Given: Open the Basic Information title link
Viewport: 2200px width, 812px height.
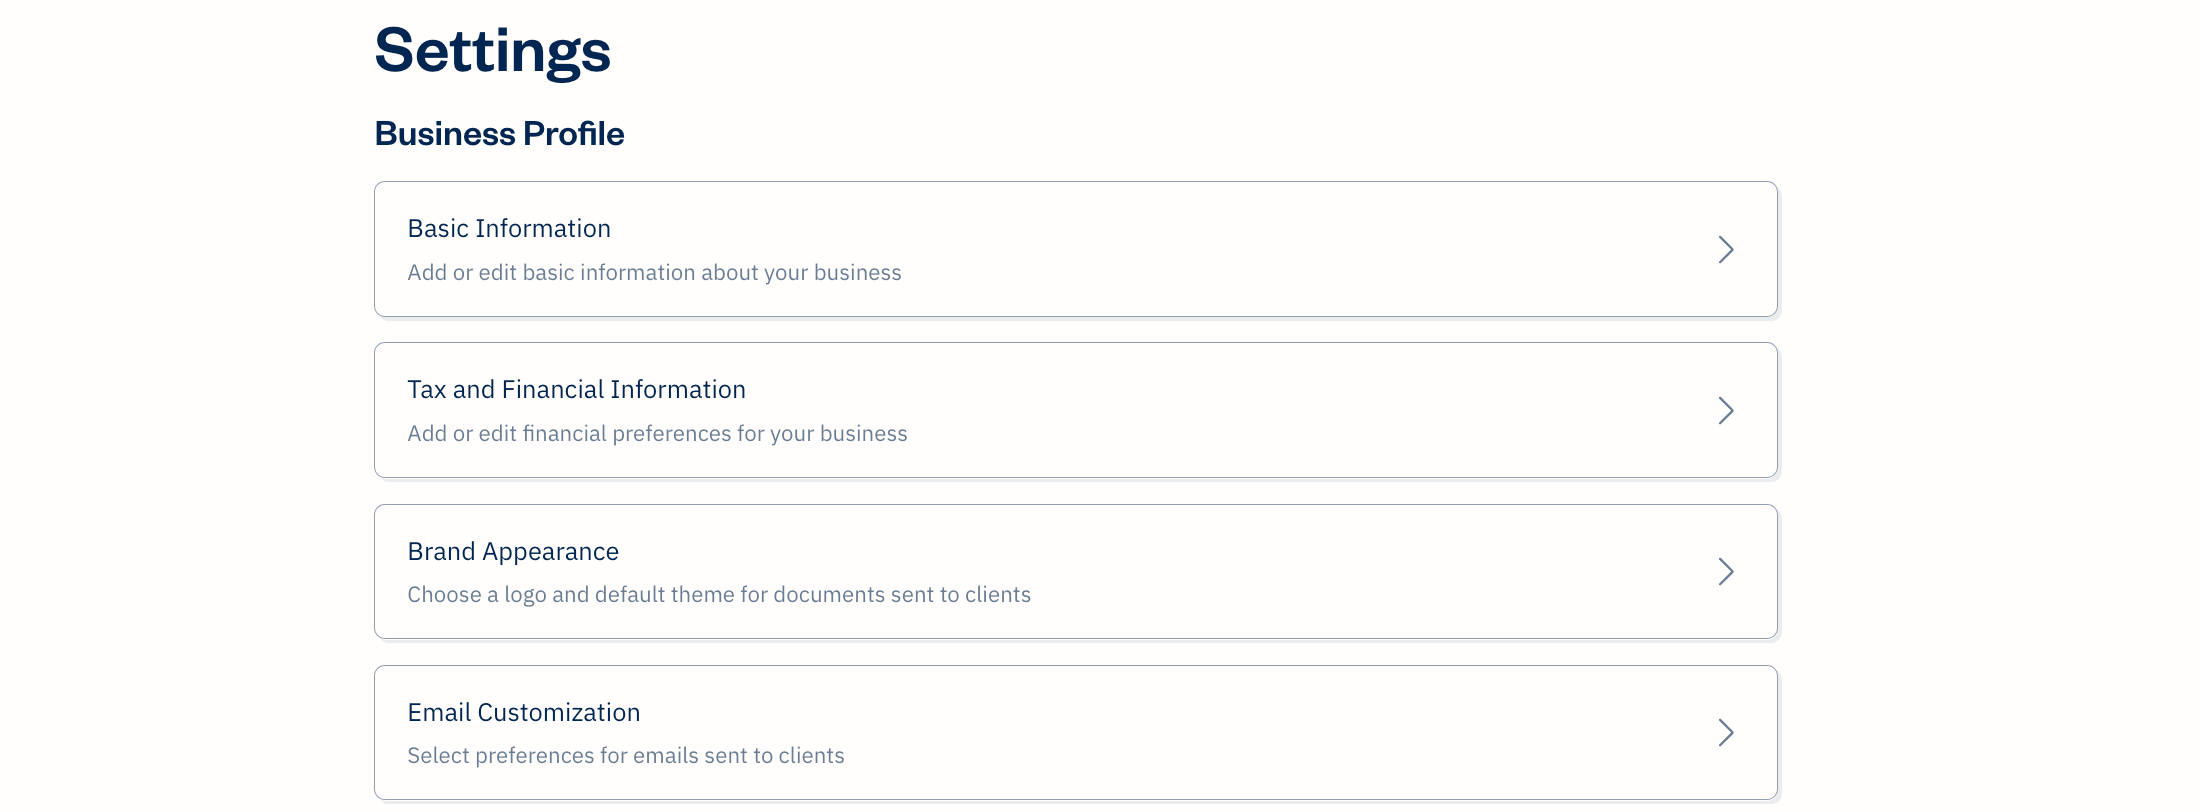Looking at the screenshot, I should click(x=509, y=229).
